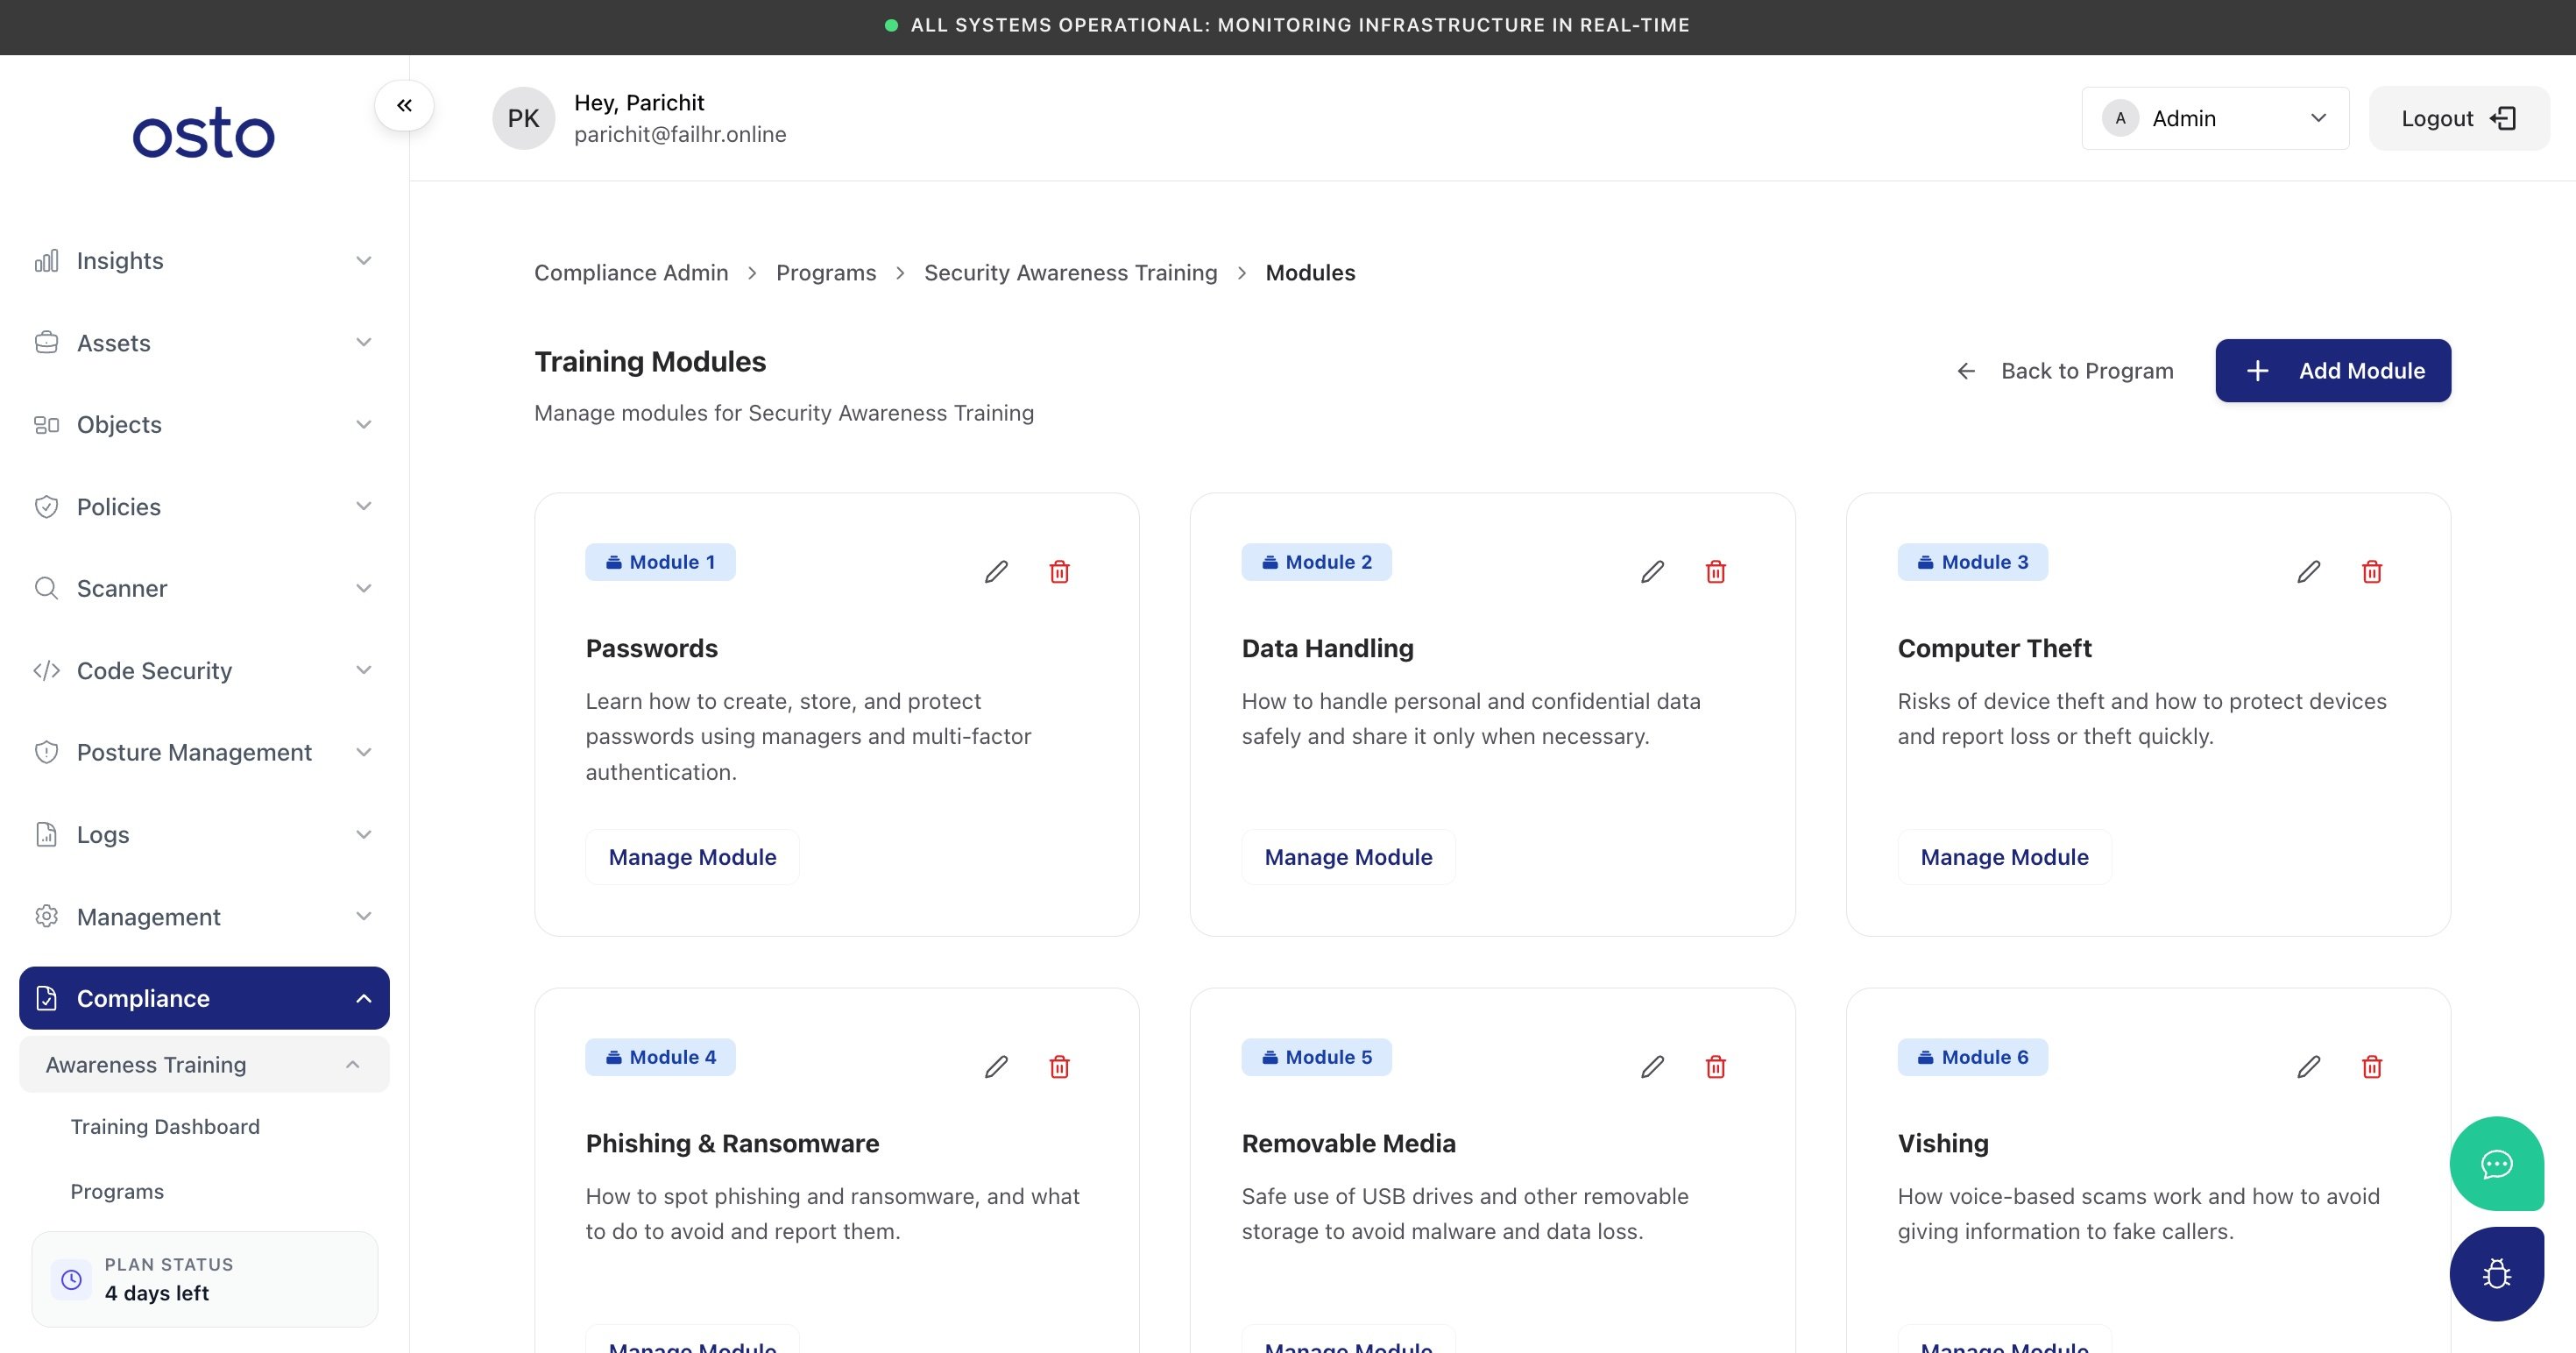Click the PK user avatar

[523, 118]
